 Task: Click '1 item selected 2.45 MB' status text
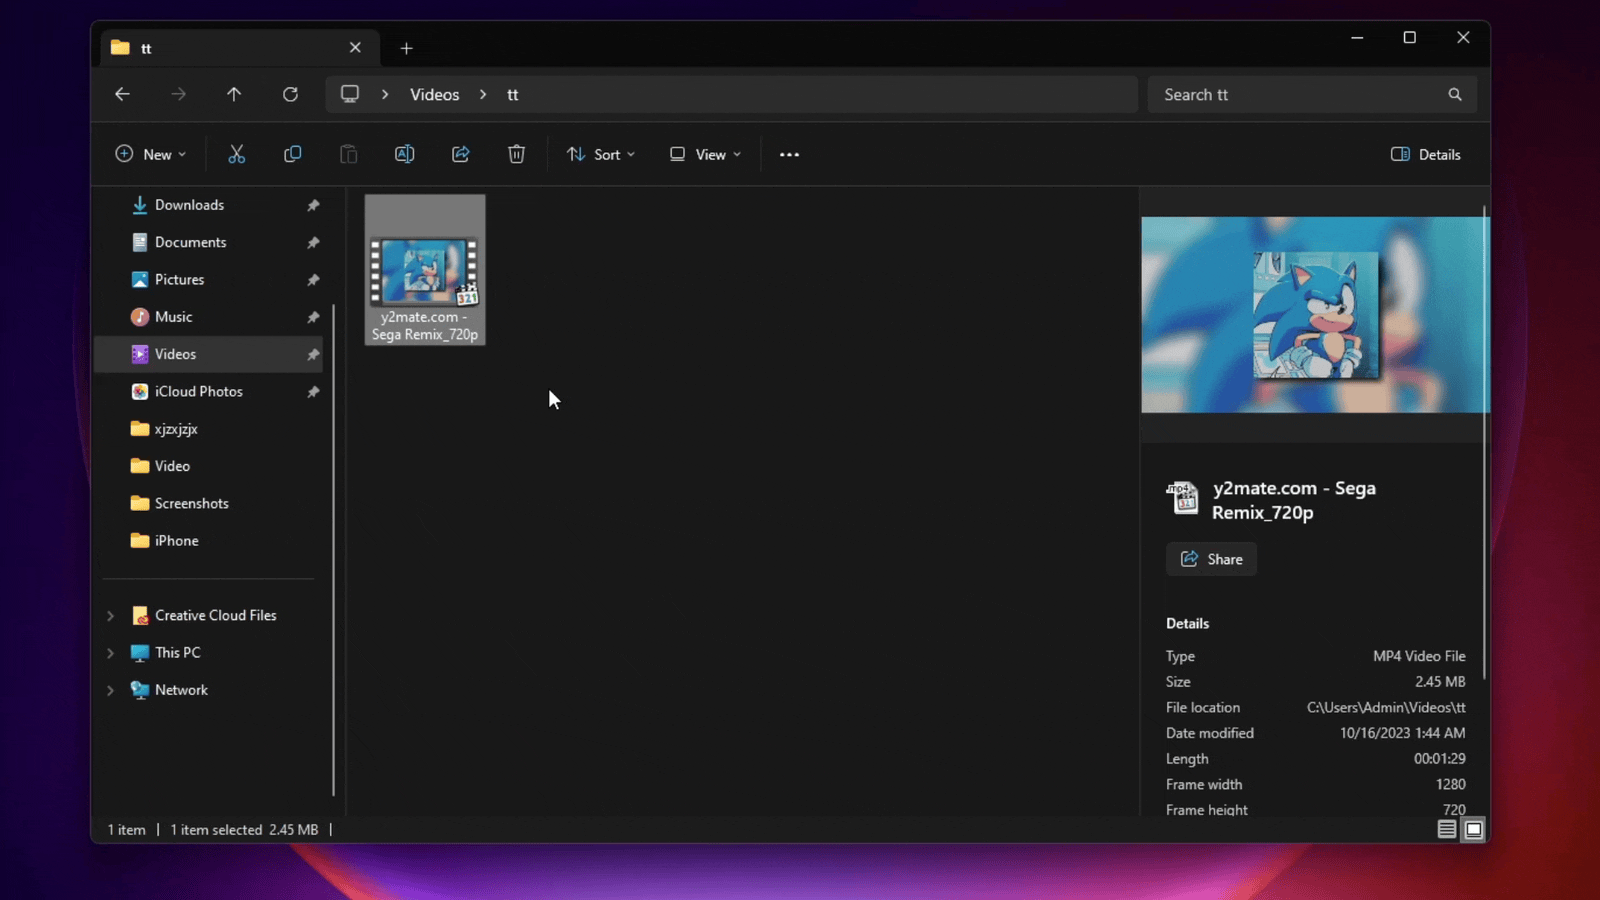pyautogui.click(x=244, y=830)
